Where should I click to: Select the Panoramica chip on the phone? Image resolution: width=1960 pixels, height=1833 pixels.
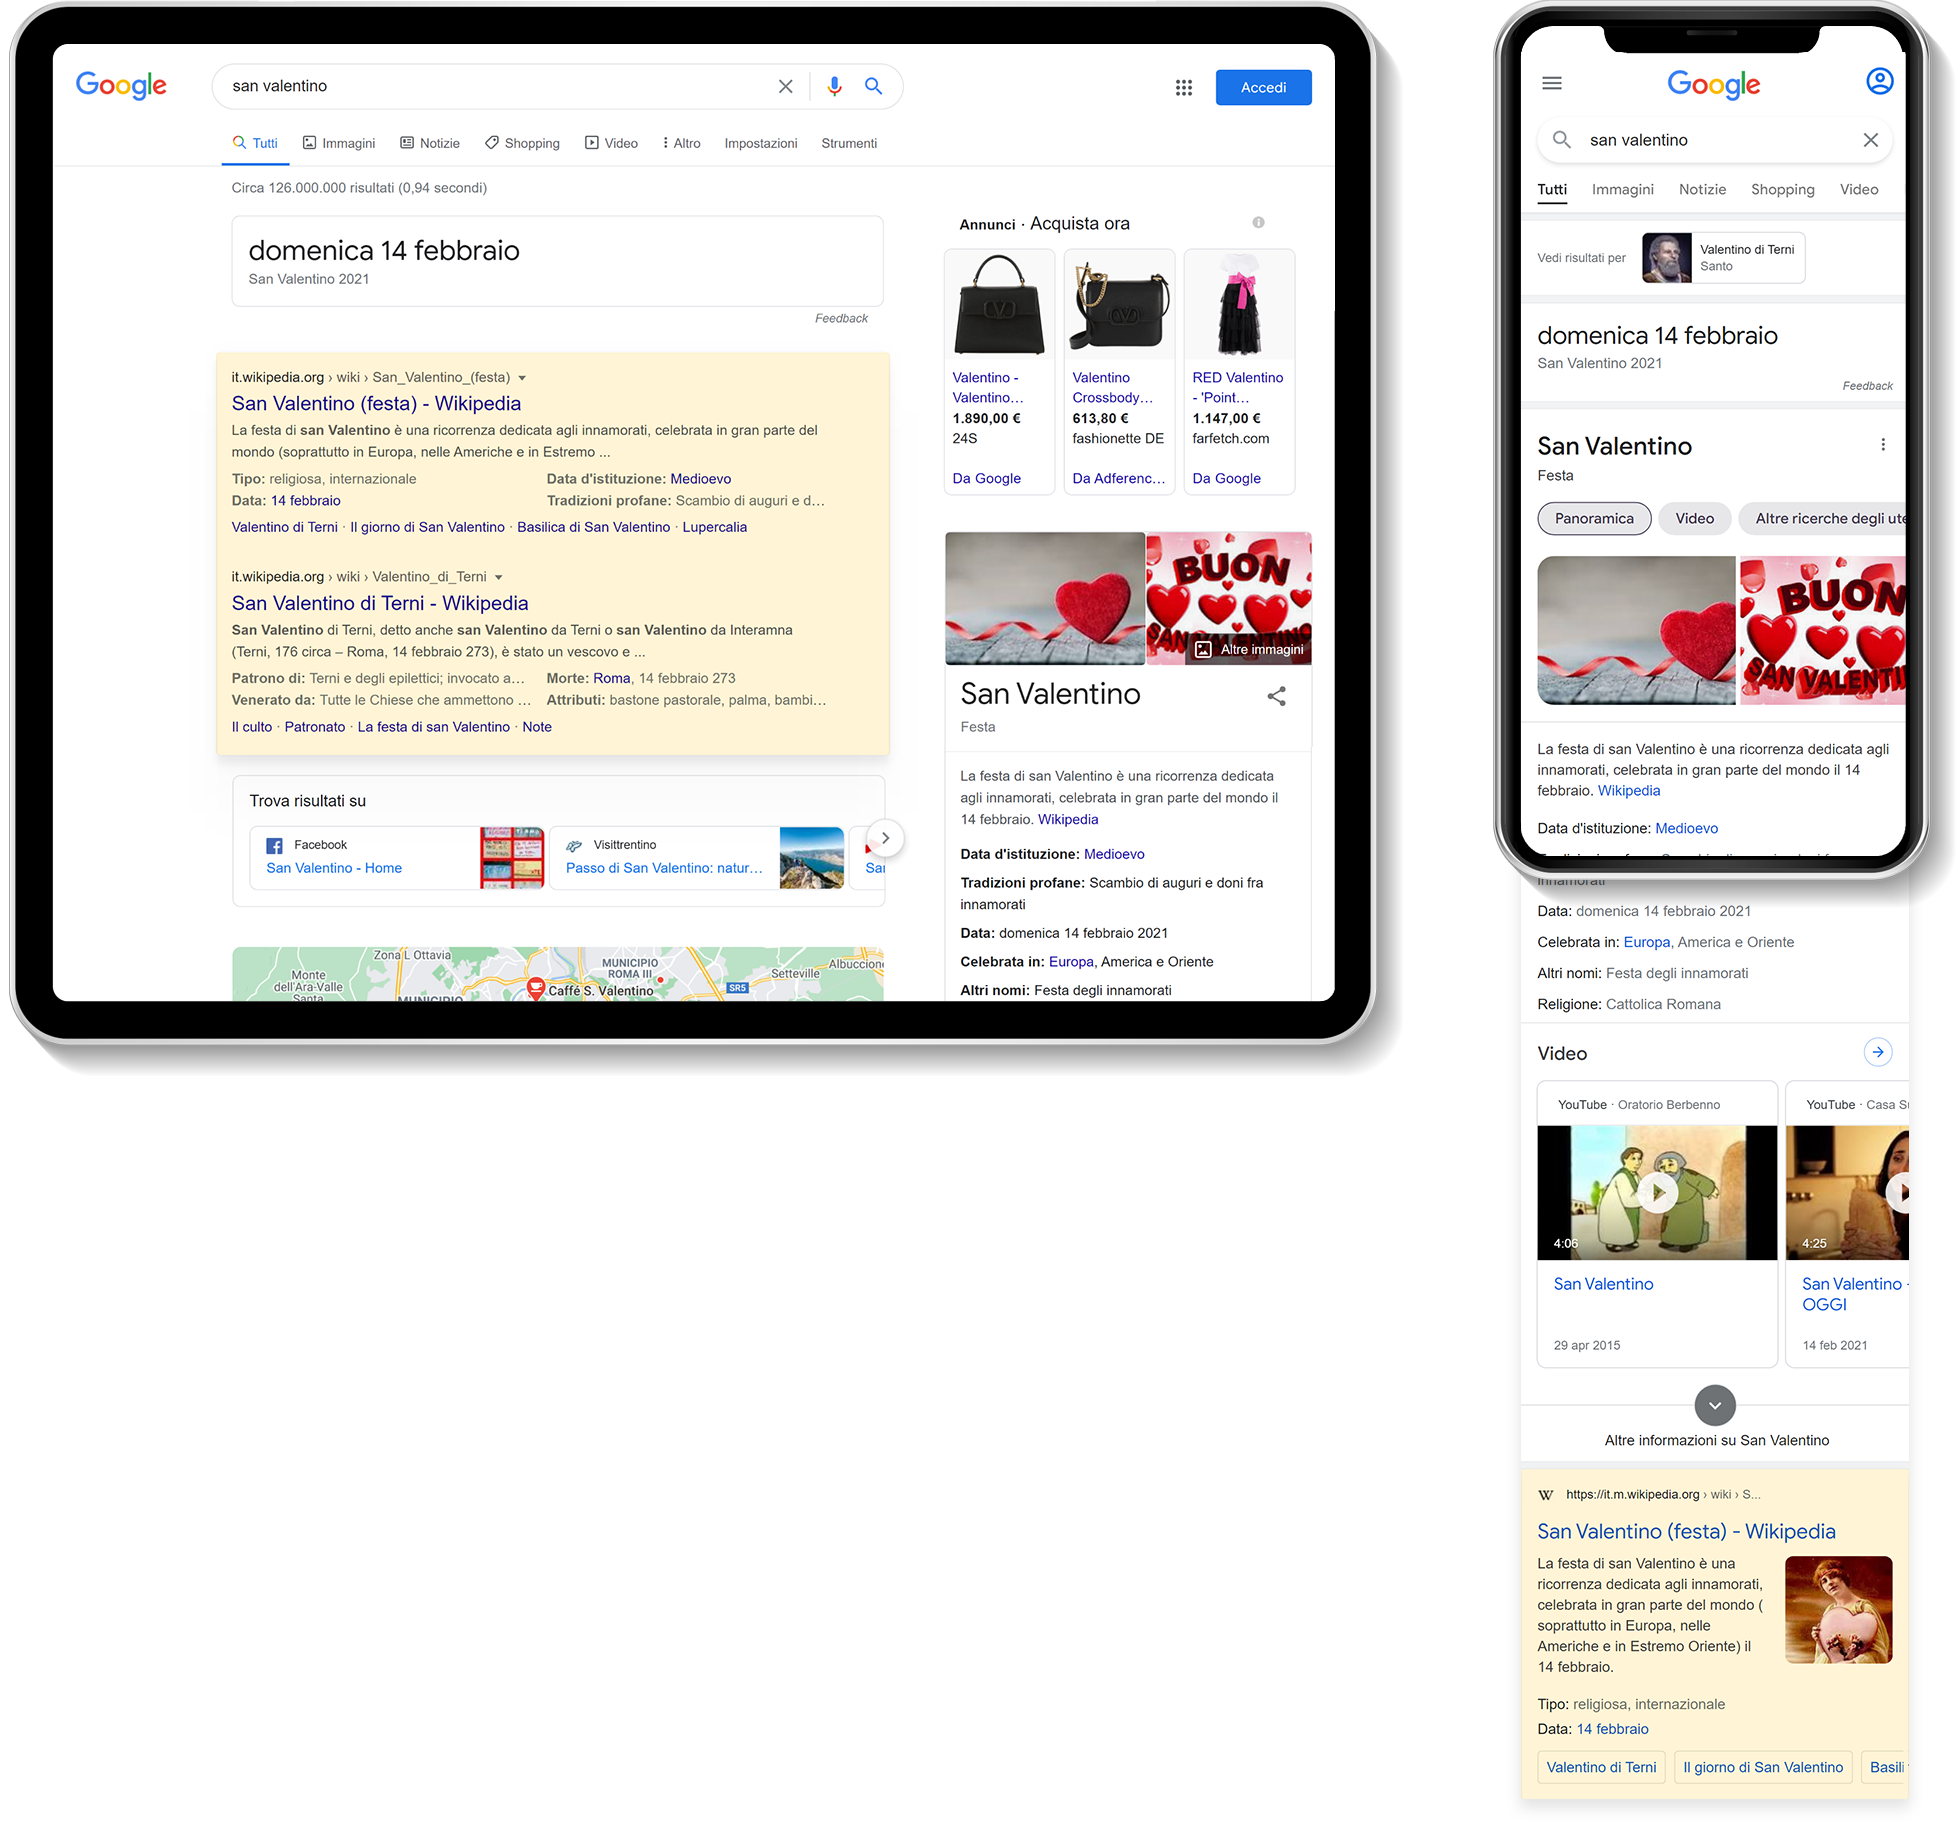coord(1594,518)
